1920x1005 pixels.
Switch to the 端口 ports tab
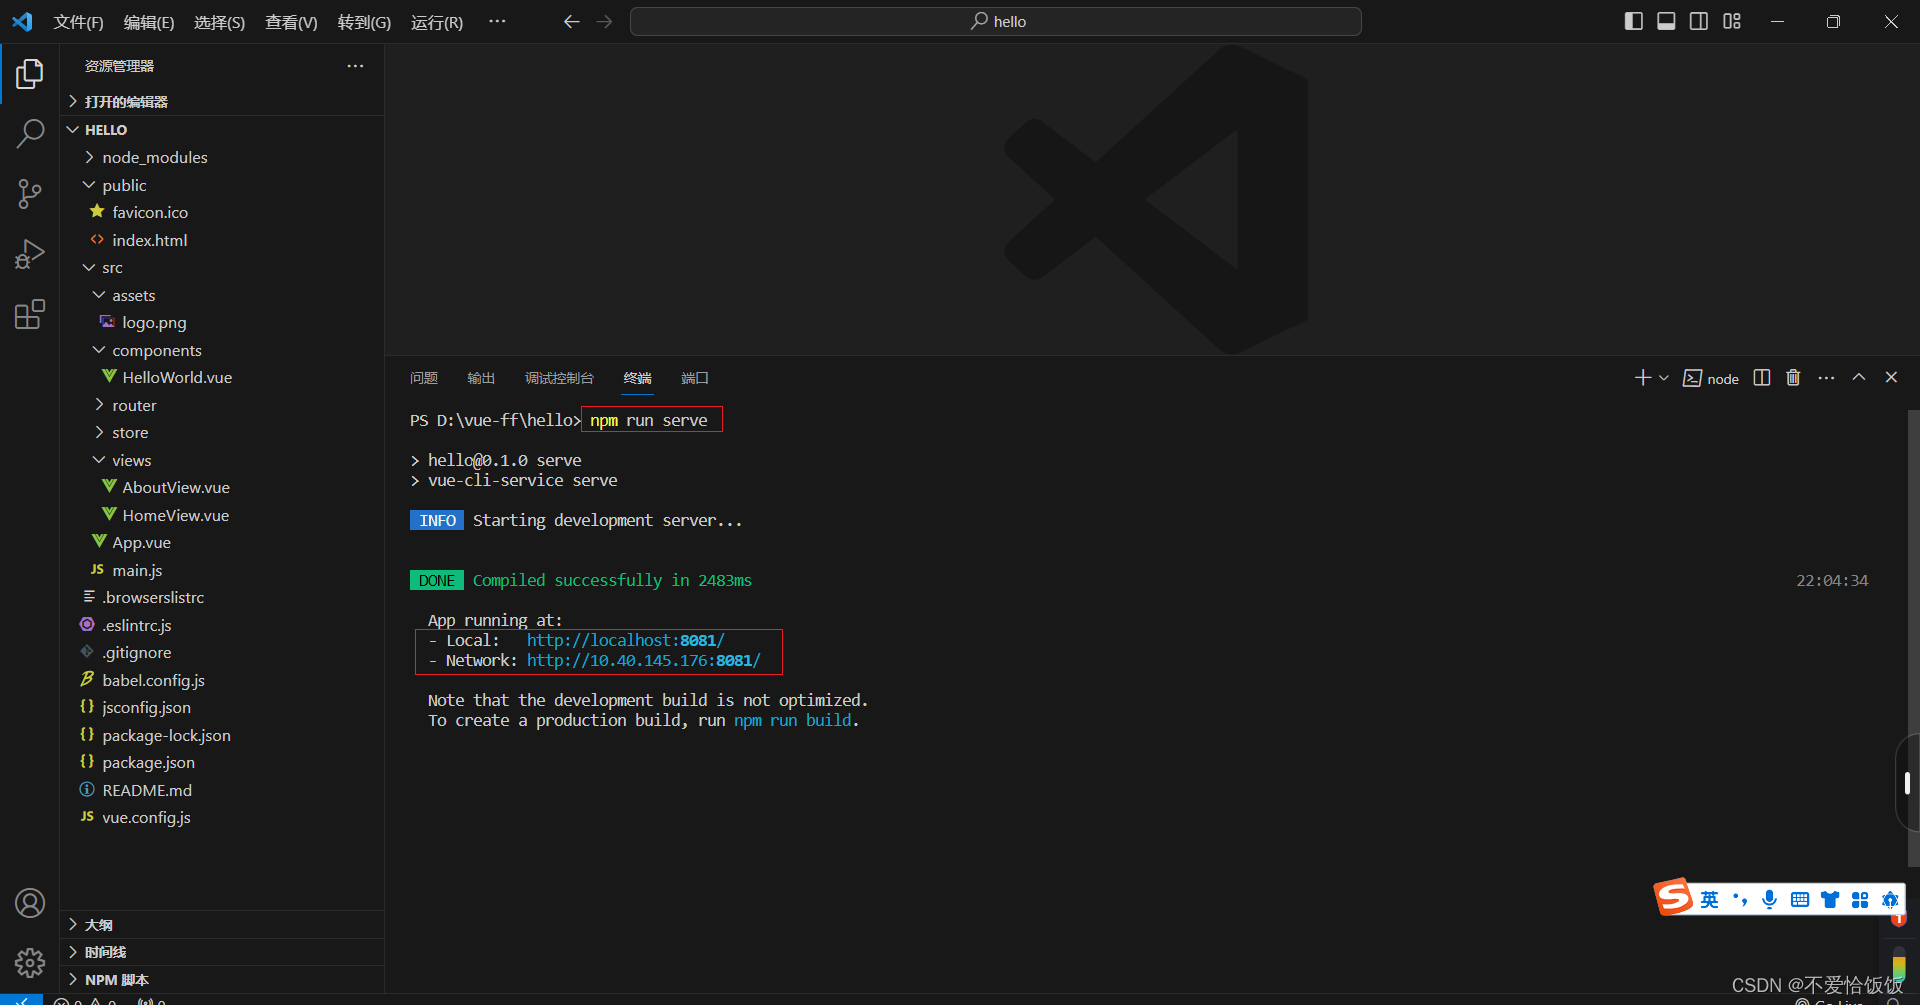pyautogui.click(x=695, y=378)
